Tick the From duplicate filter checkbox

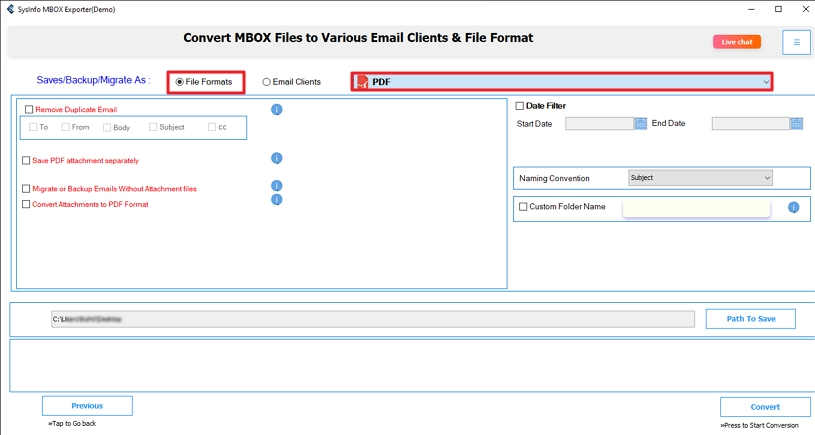(x=65, y=127)
